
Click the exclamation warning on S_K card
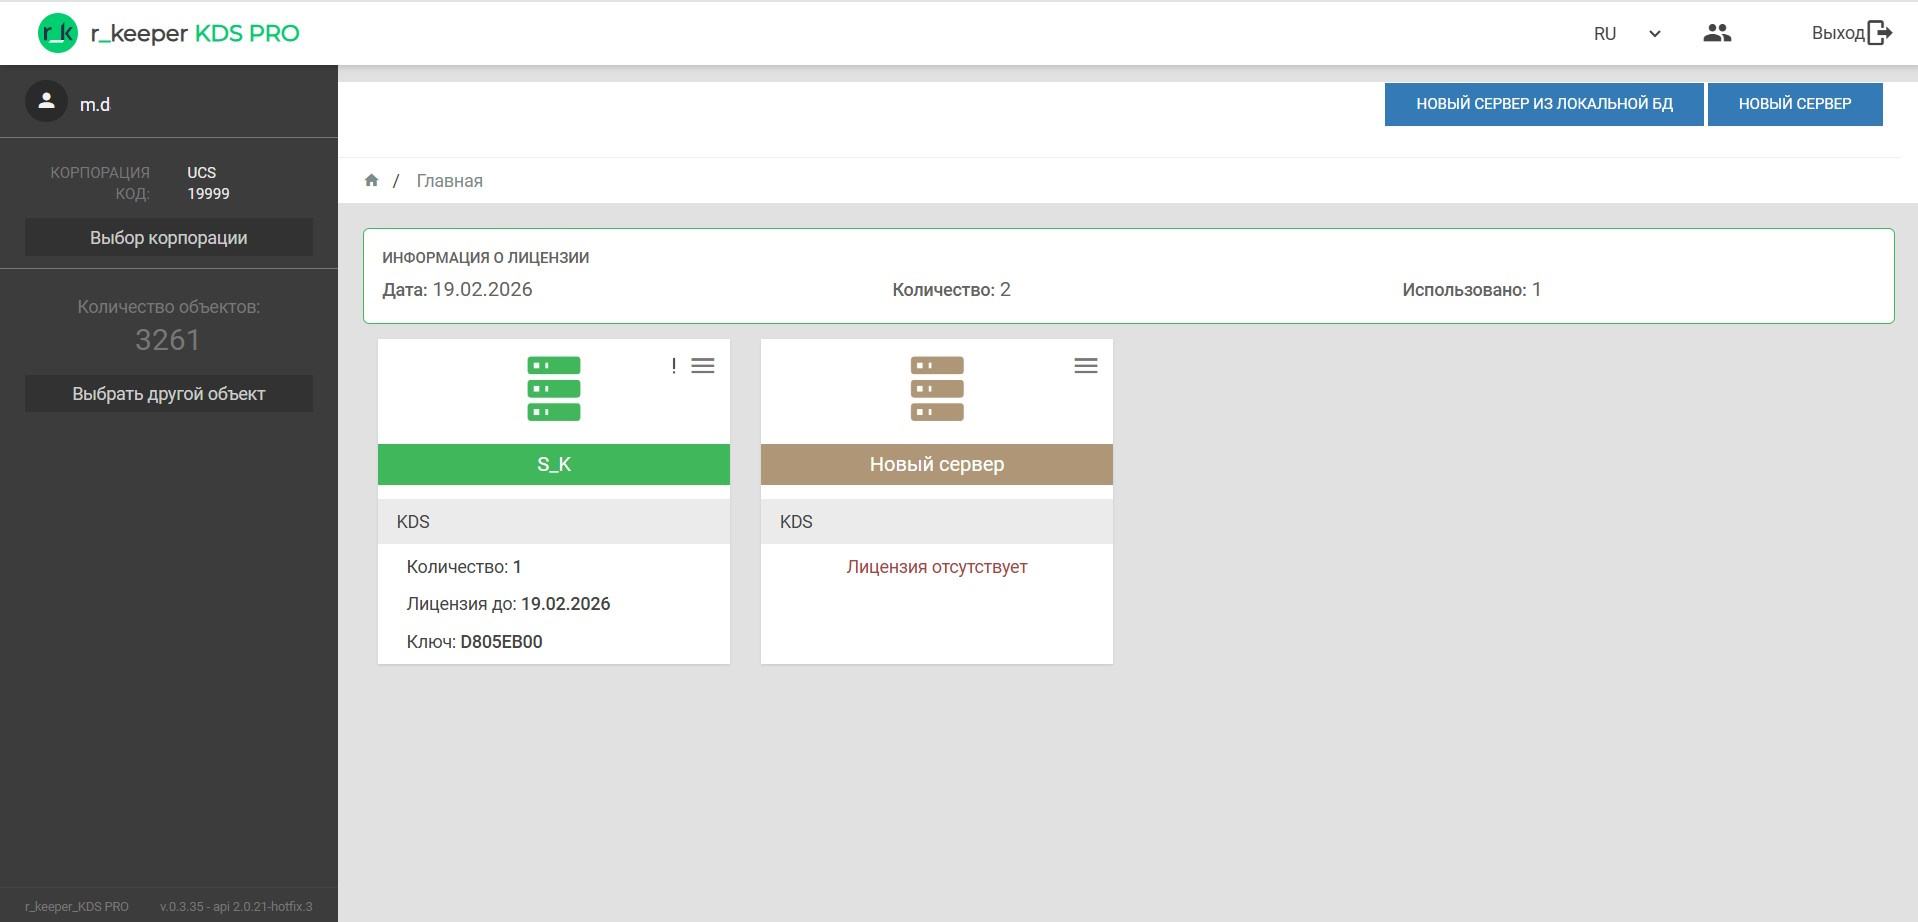674,366
